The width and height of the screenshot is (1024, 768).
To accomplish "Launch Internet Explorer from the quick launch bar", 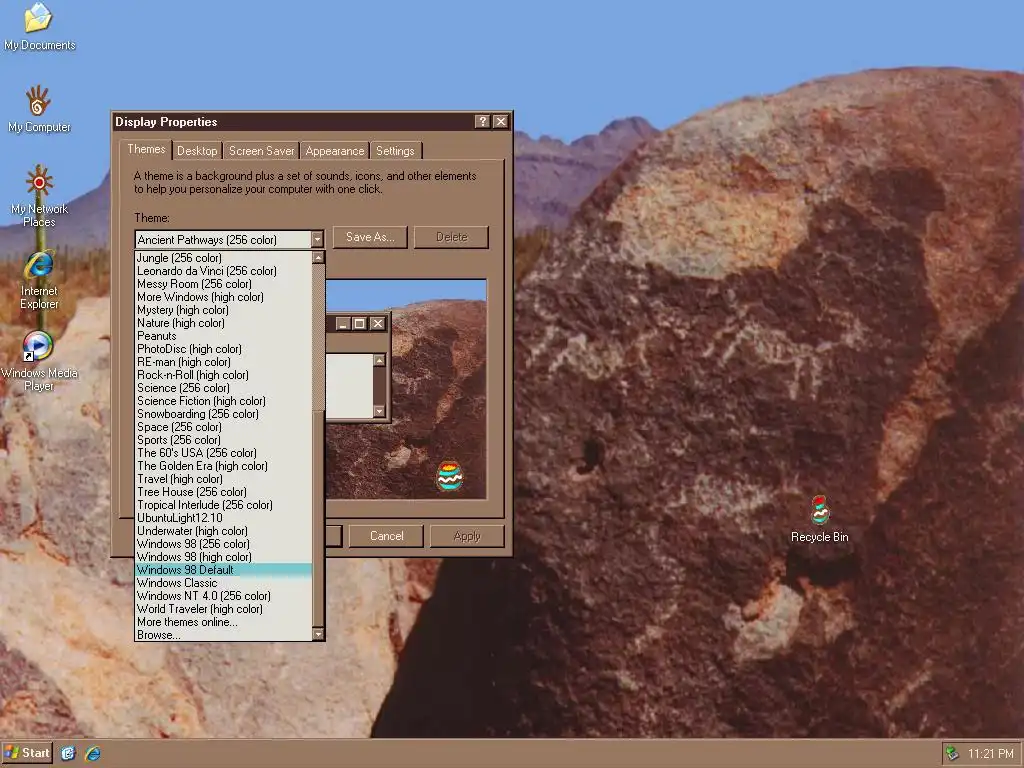I will 93,754.
